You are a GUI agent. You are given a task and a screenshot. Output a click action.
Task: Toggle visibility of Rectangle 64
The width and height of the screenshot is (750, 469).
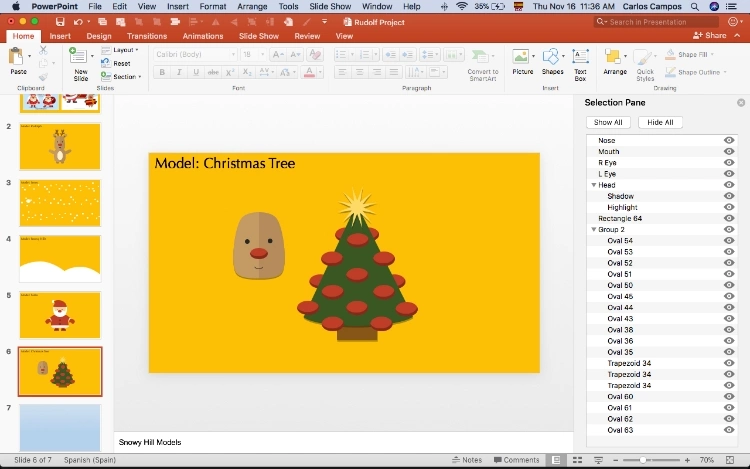[729, 219]
